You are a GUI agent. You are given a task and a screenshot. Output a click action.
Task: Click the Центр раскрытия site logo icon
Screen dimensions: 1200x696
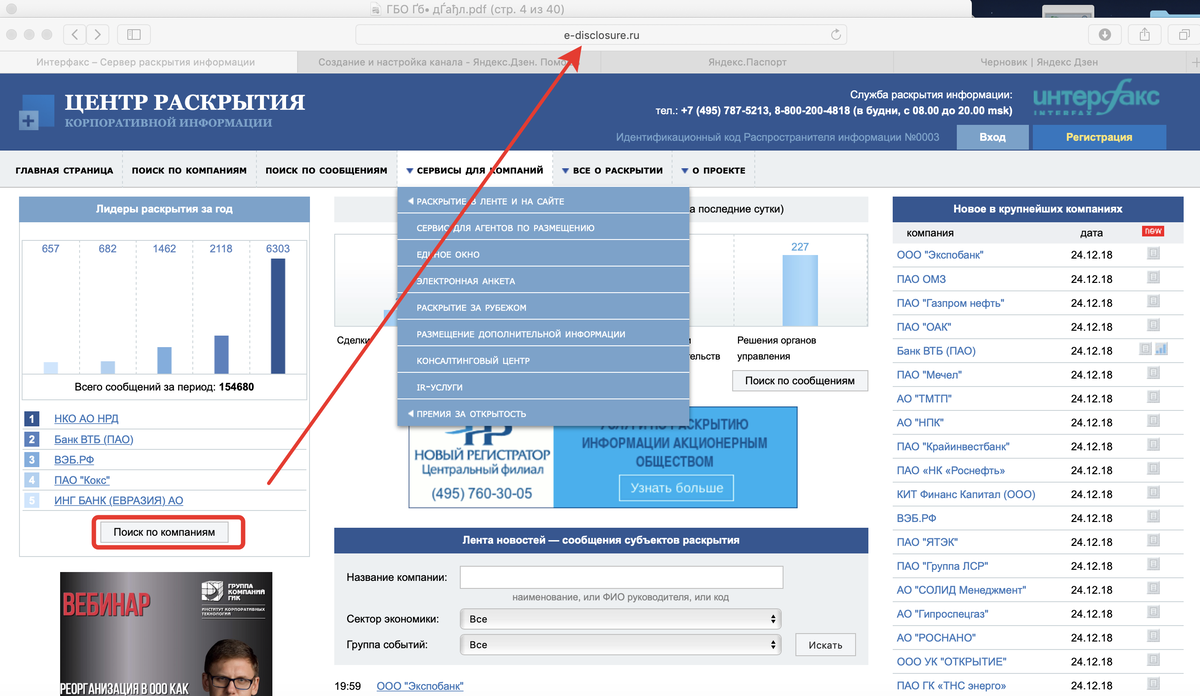click(x=36, y=114)
